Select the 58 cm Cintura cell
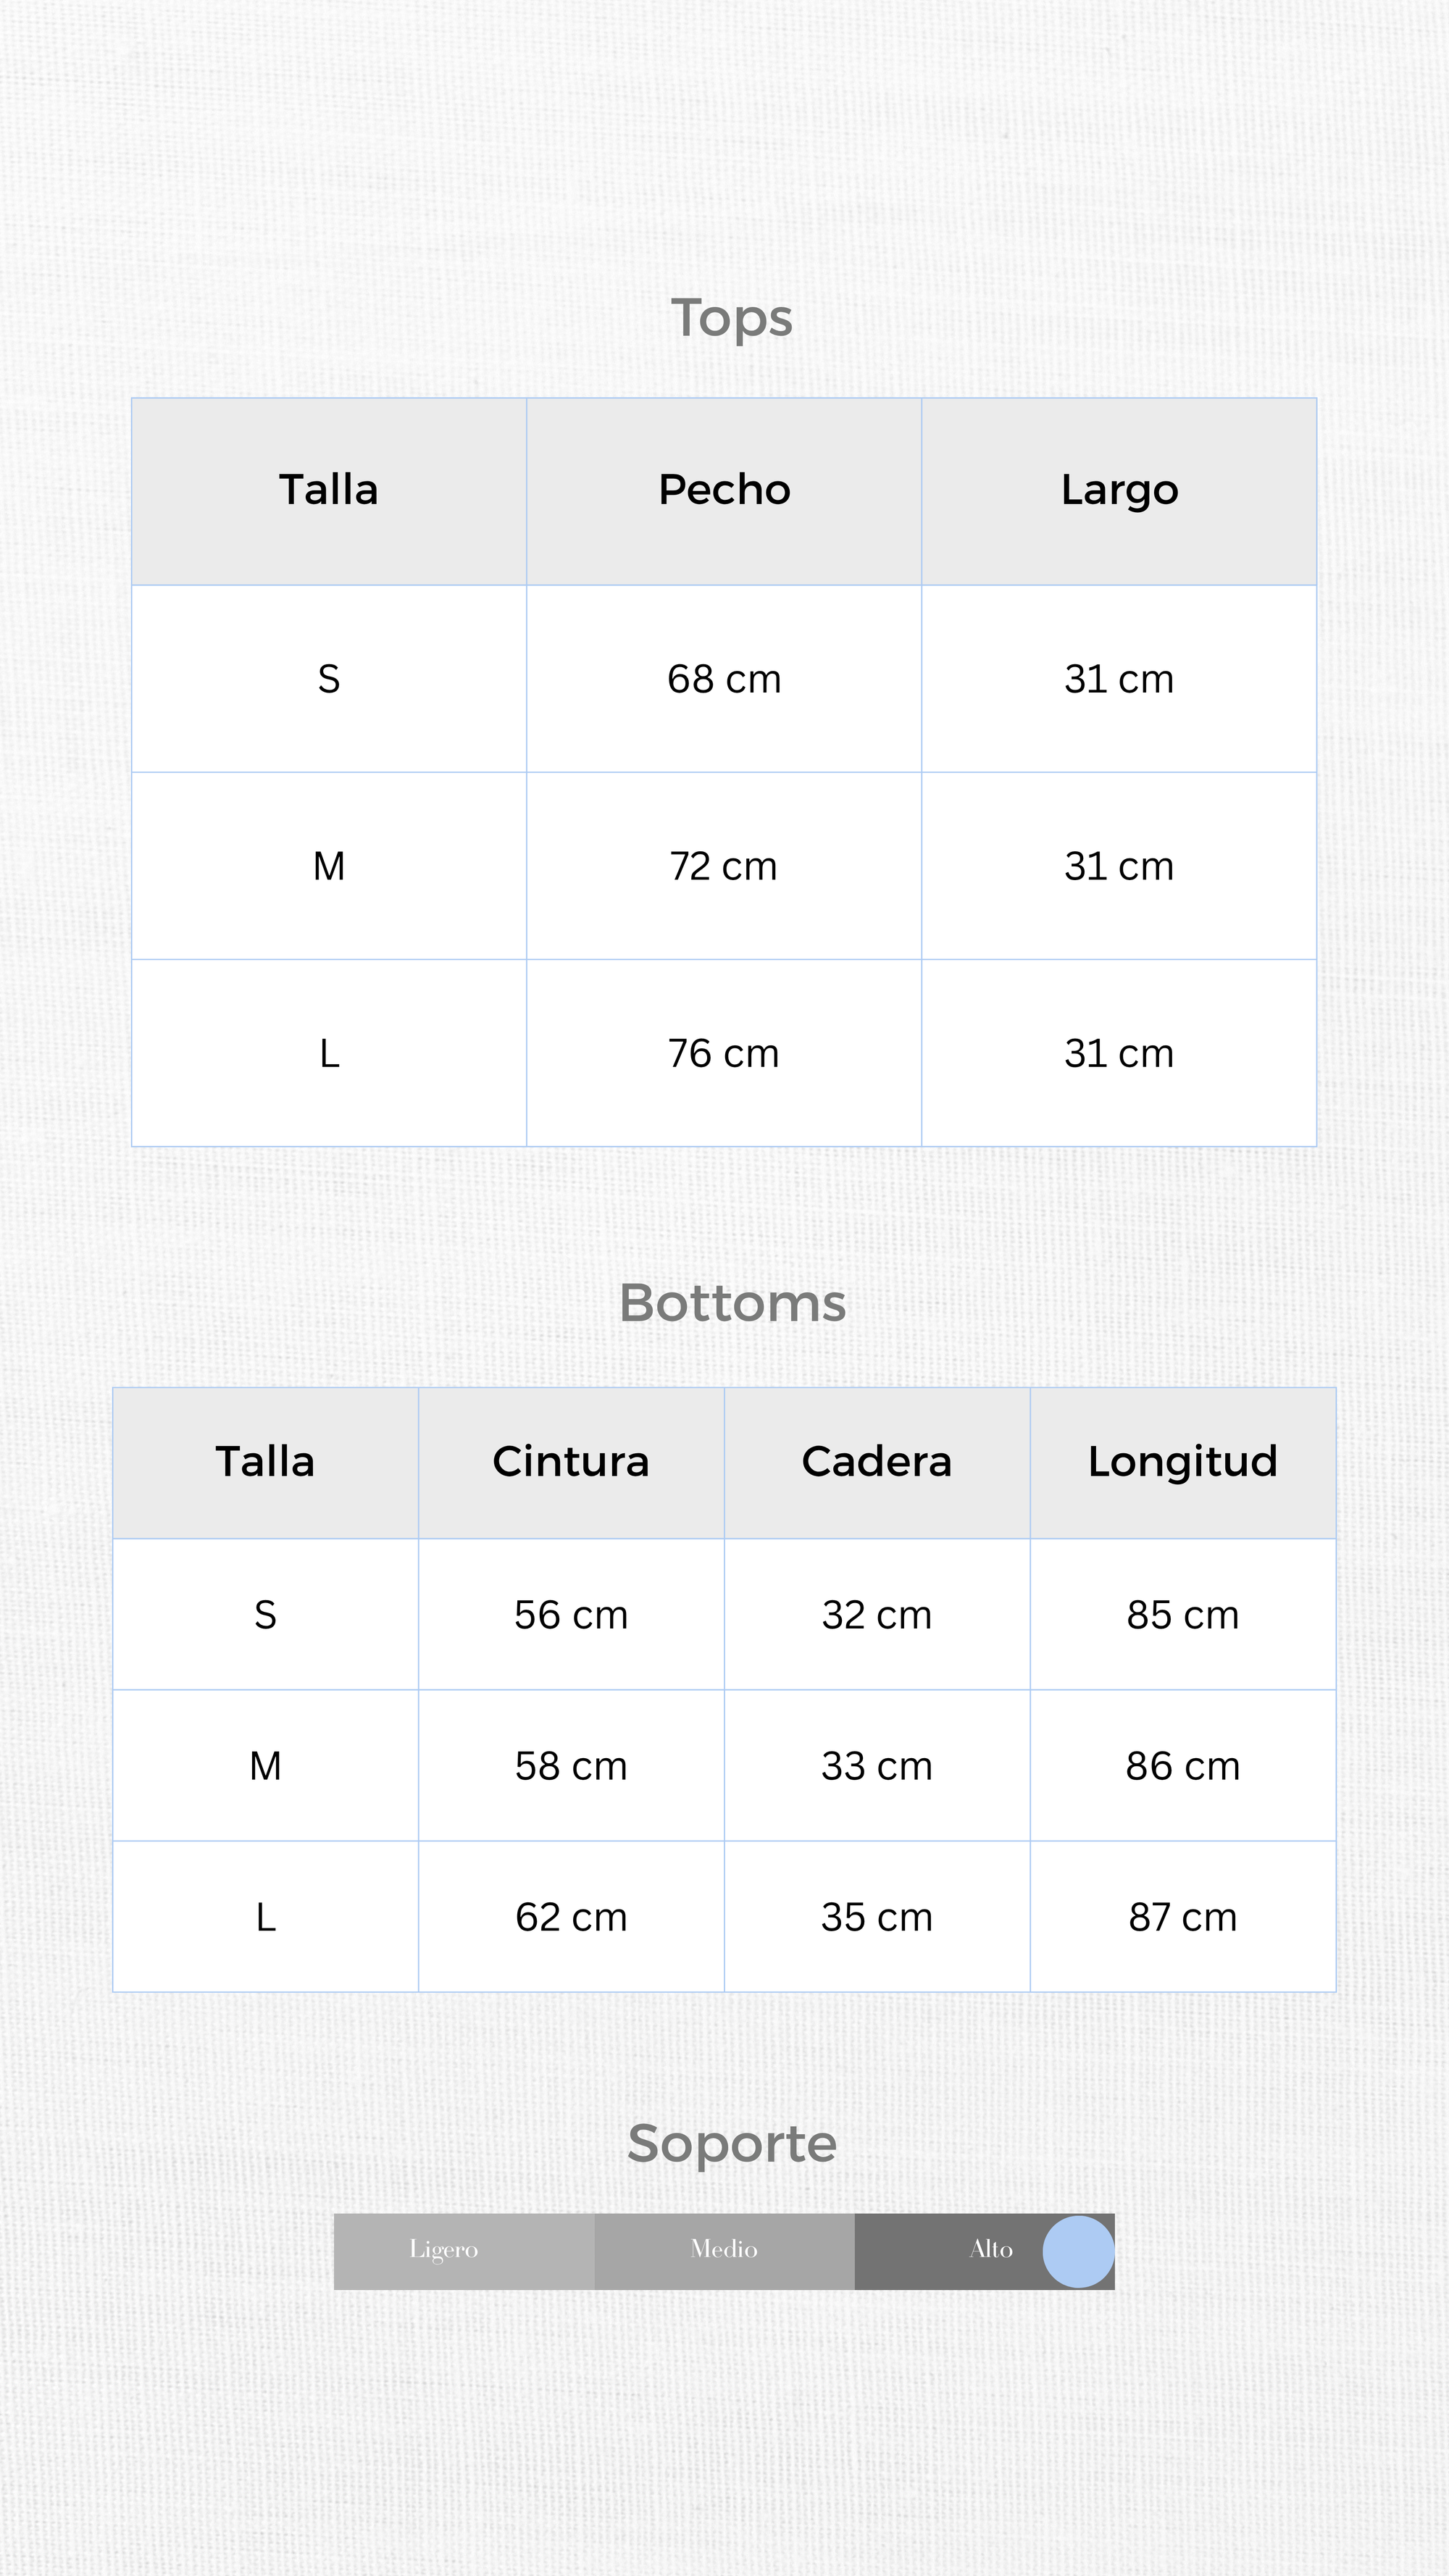 point(571,1766)
